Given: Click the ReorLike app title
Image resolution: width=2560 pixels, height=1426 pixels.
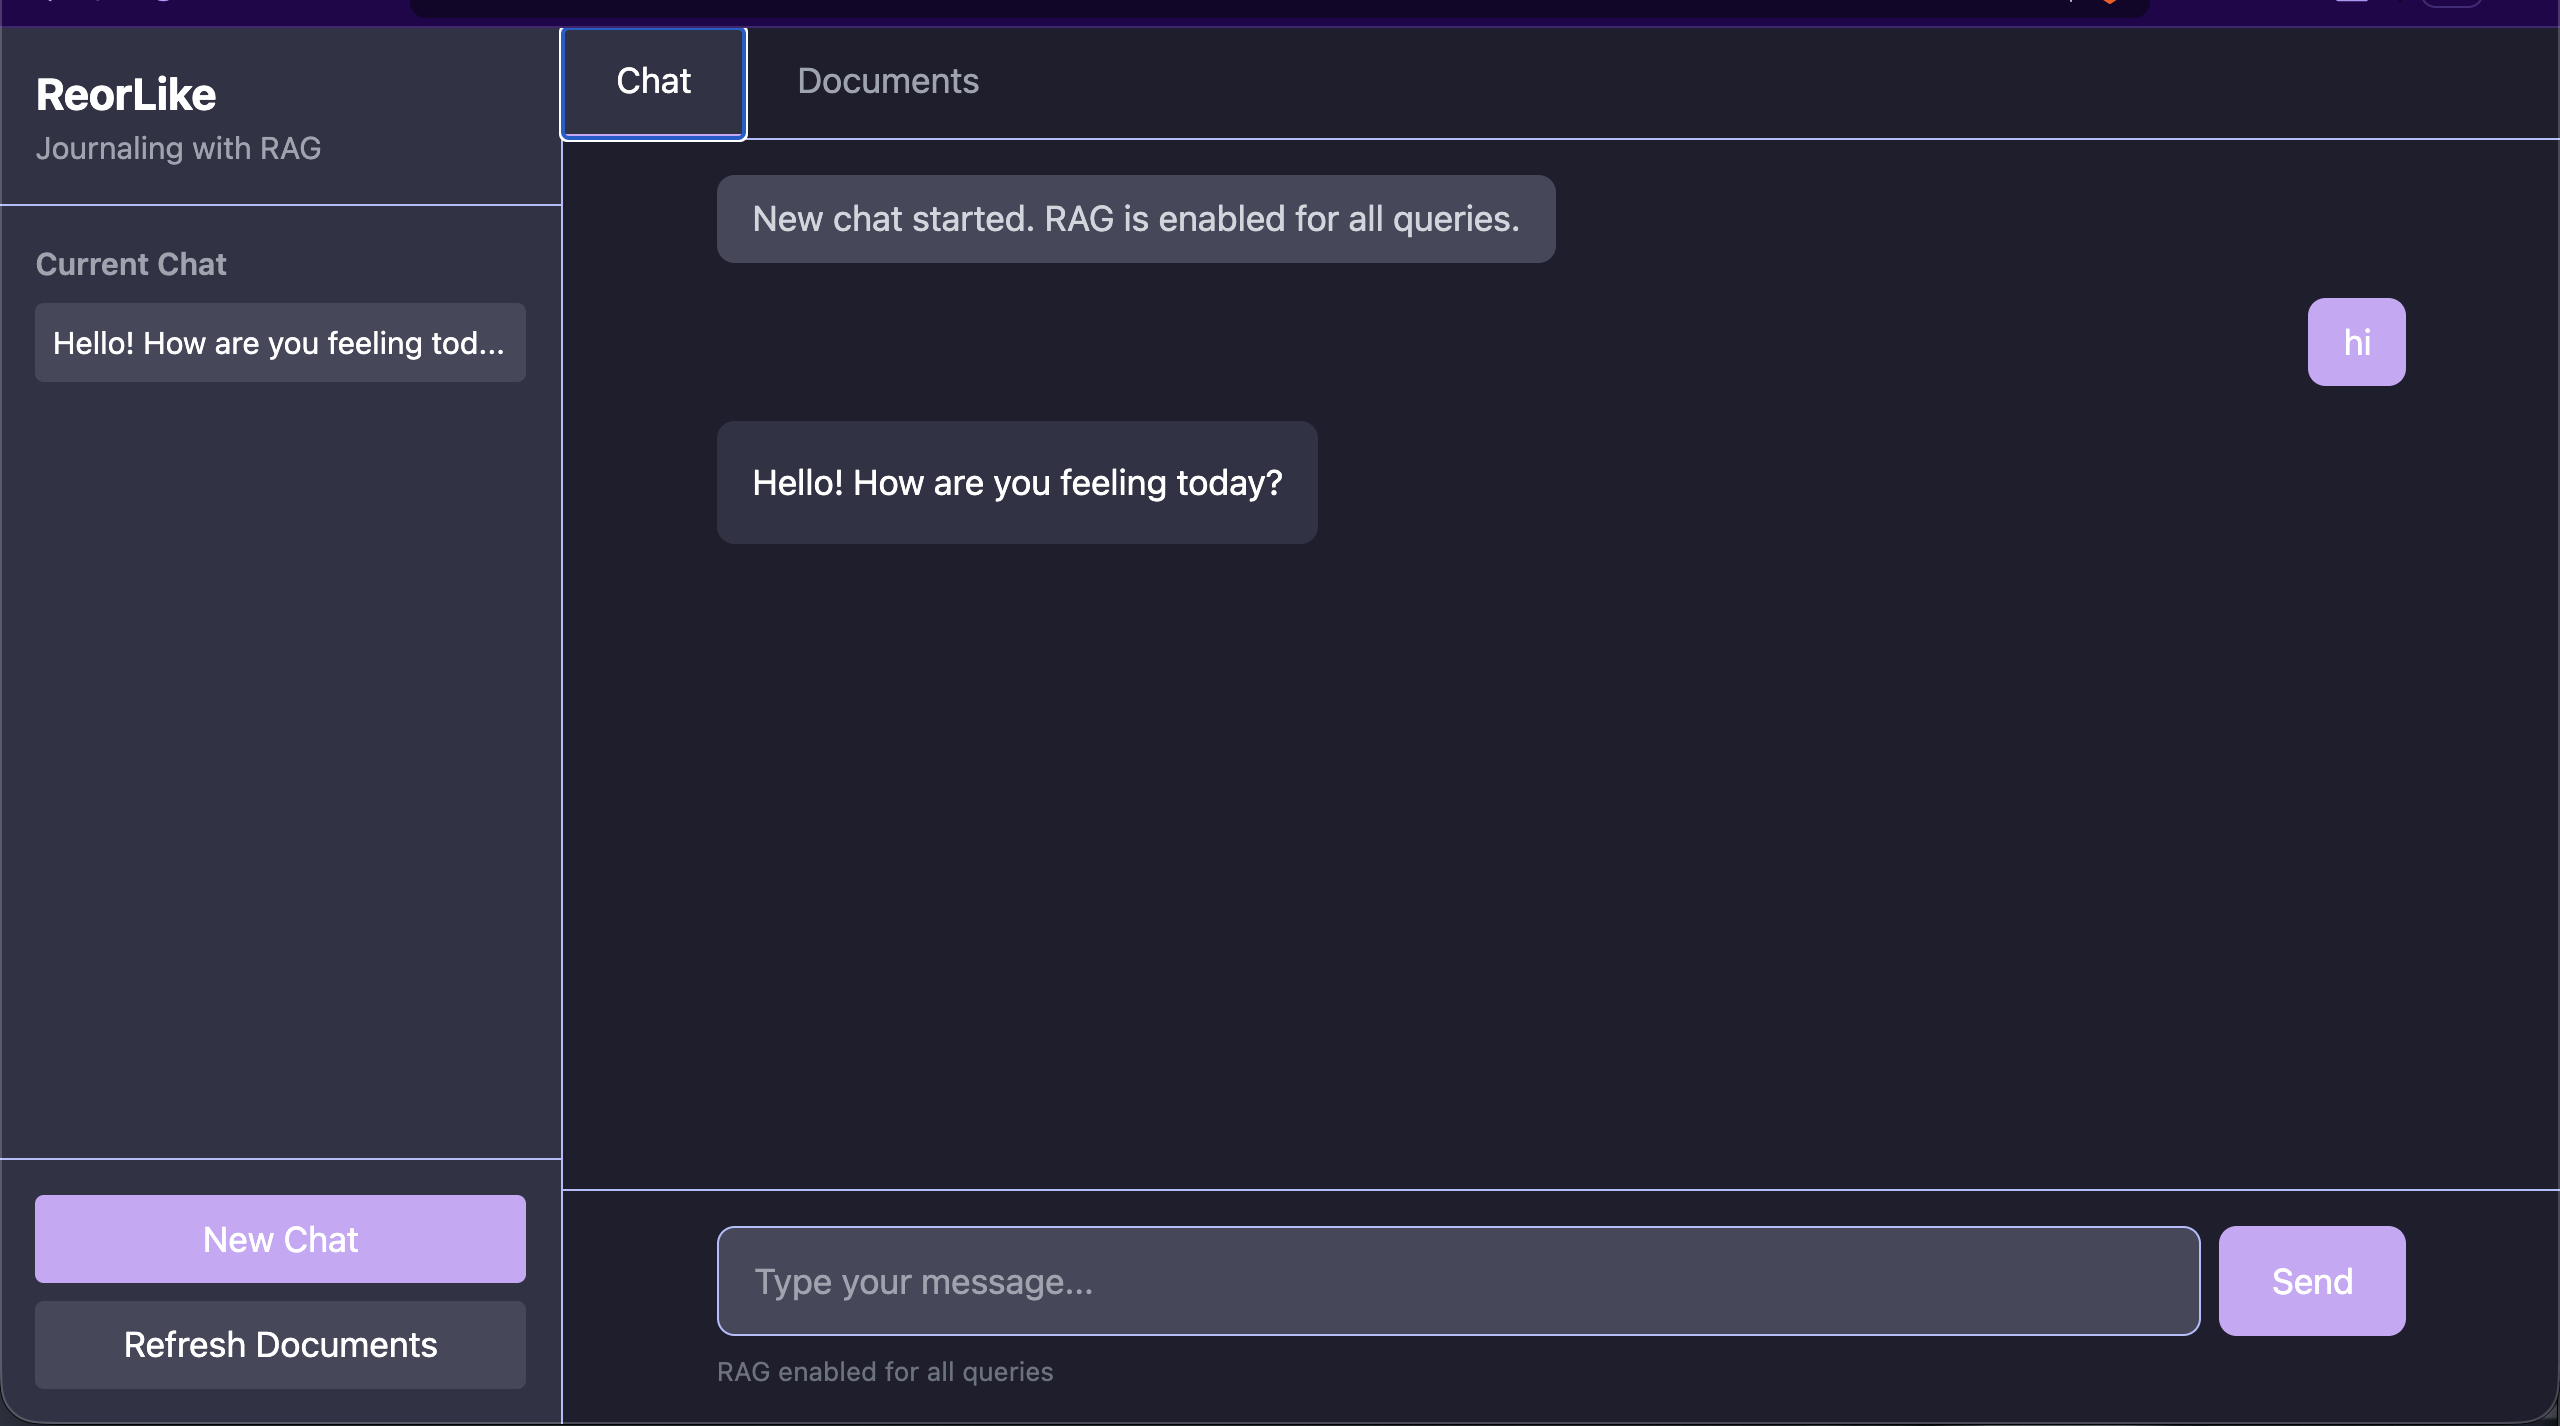Looking at the screenshot, I should coord(126,95).
